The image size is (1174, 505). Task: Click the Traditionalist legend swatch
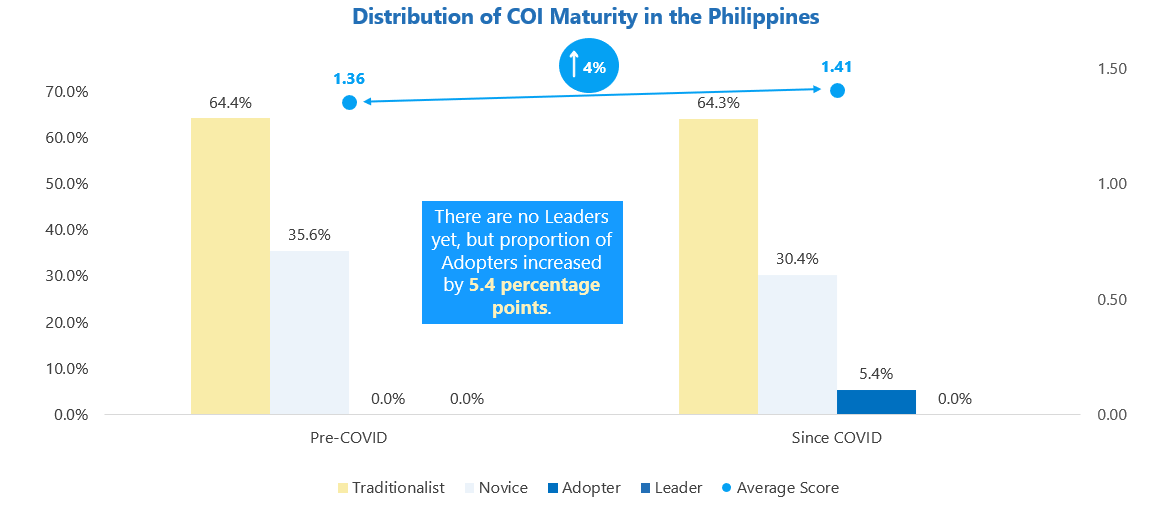pyautogui.click(x=342, y=488)
